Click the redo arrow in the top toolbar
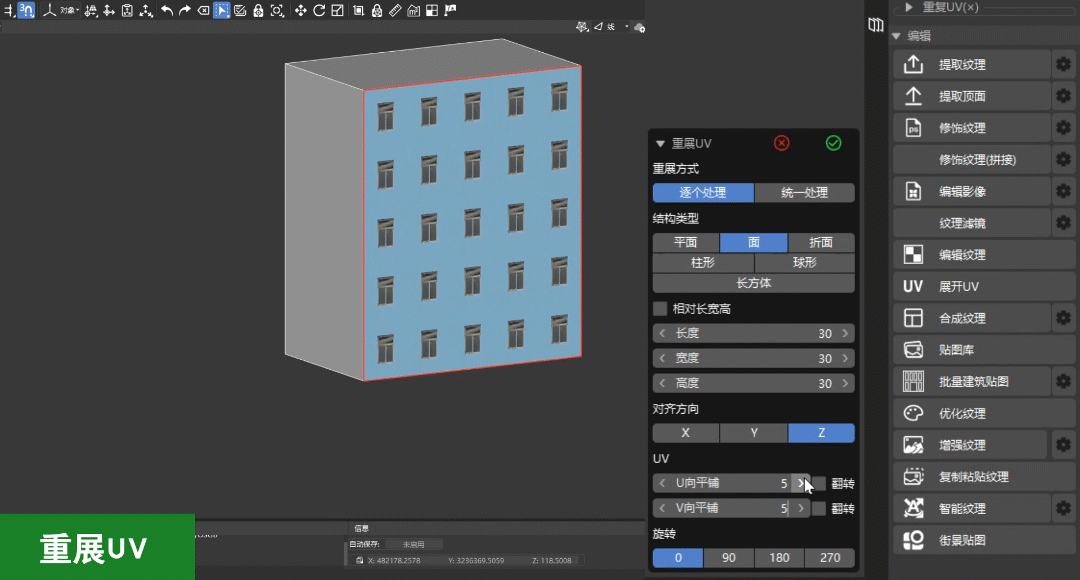This screenshot has width=1080, height=580. tap(185, 10)
